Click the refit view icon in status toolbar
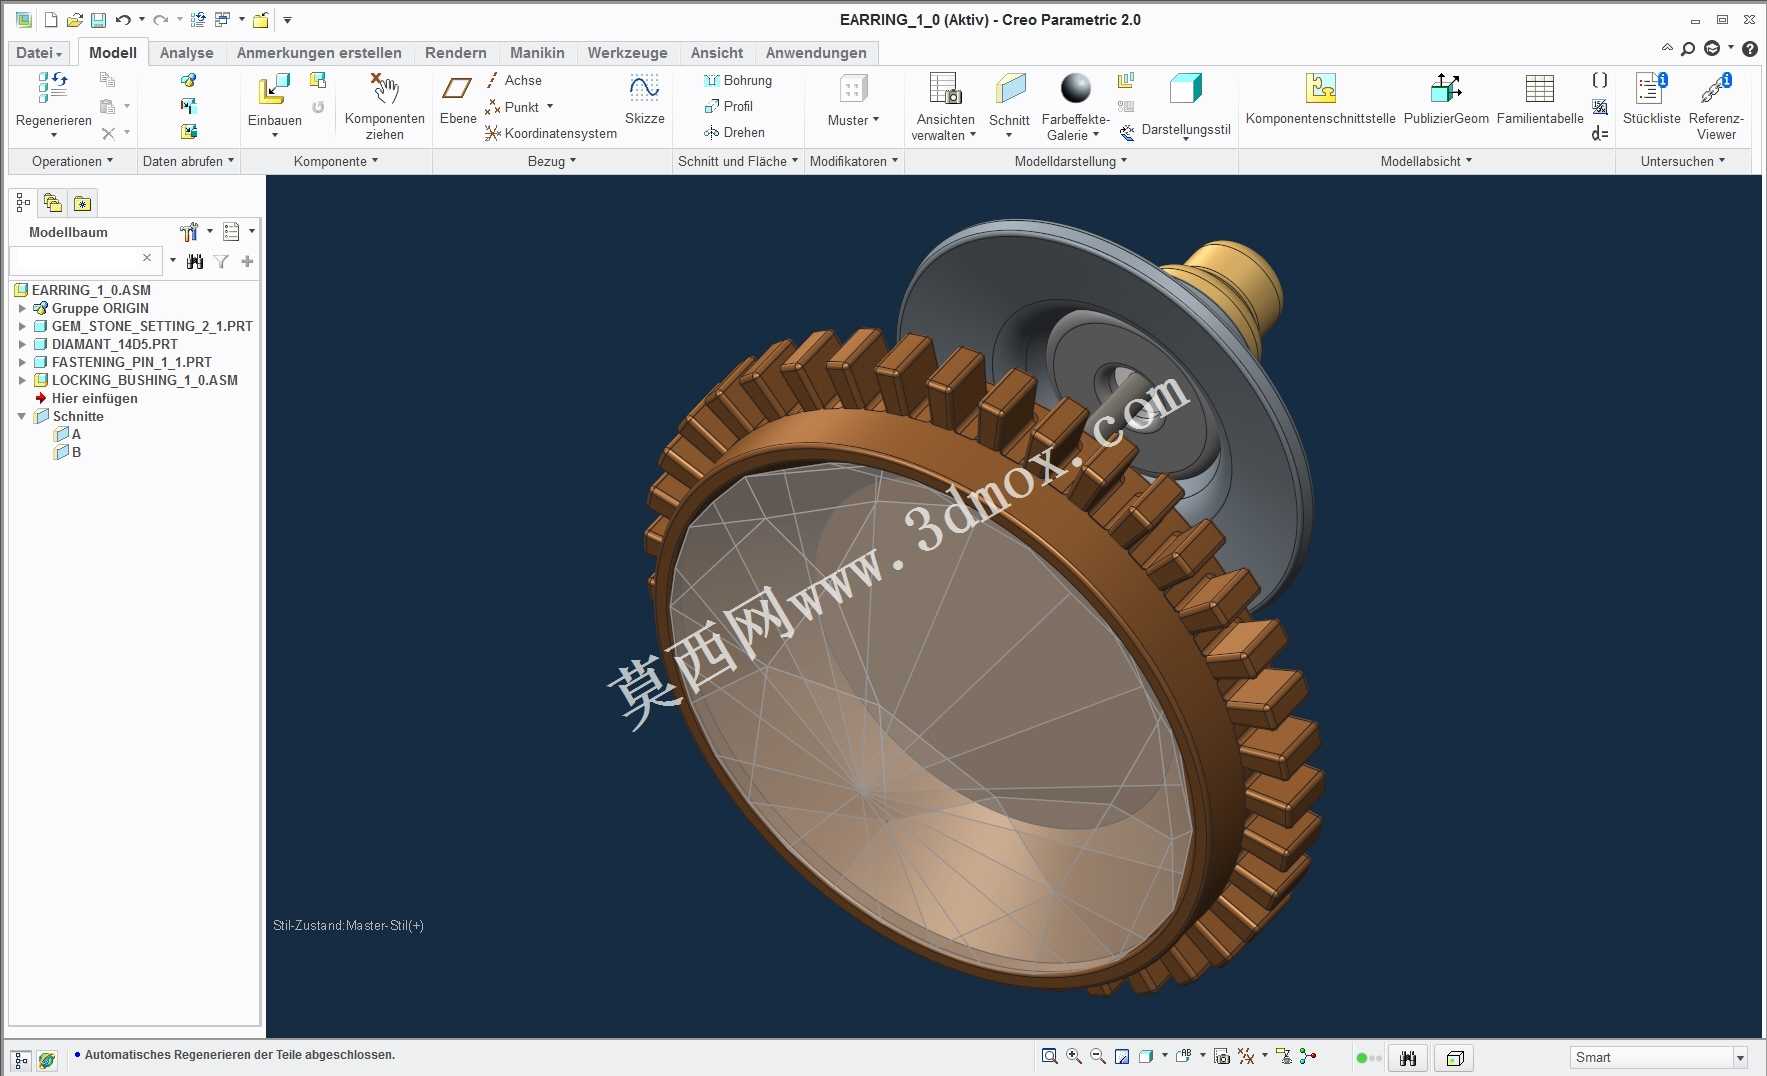Viewport: 1767px width, 1076px height. tap(1049, 1056)
